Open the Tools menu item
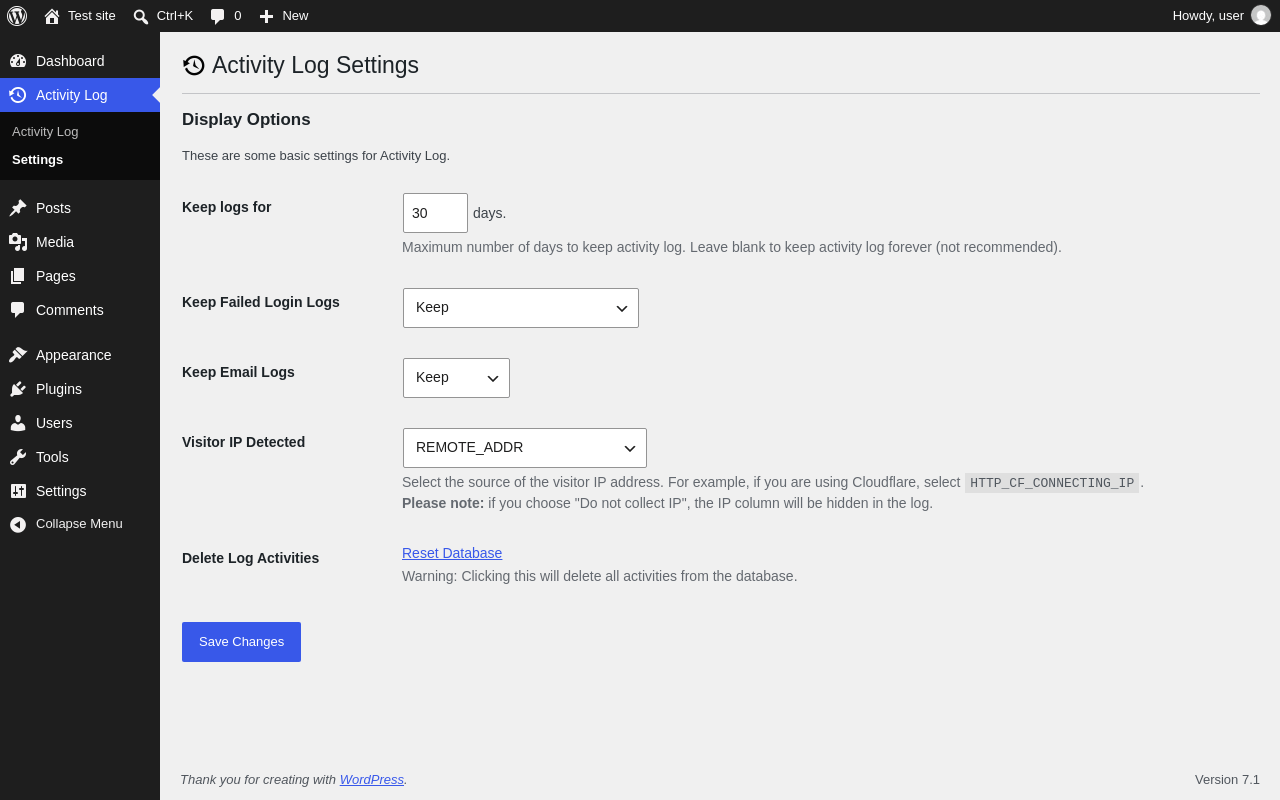This screenshot has height=800, width=1280. (80, 457)
